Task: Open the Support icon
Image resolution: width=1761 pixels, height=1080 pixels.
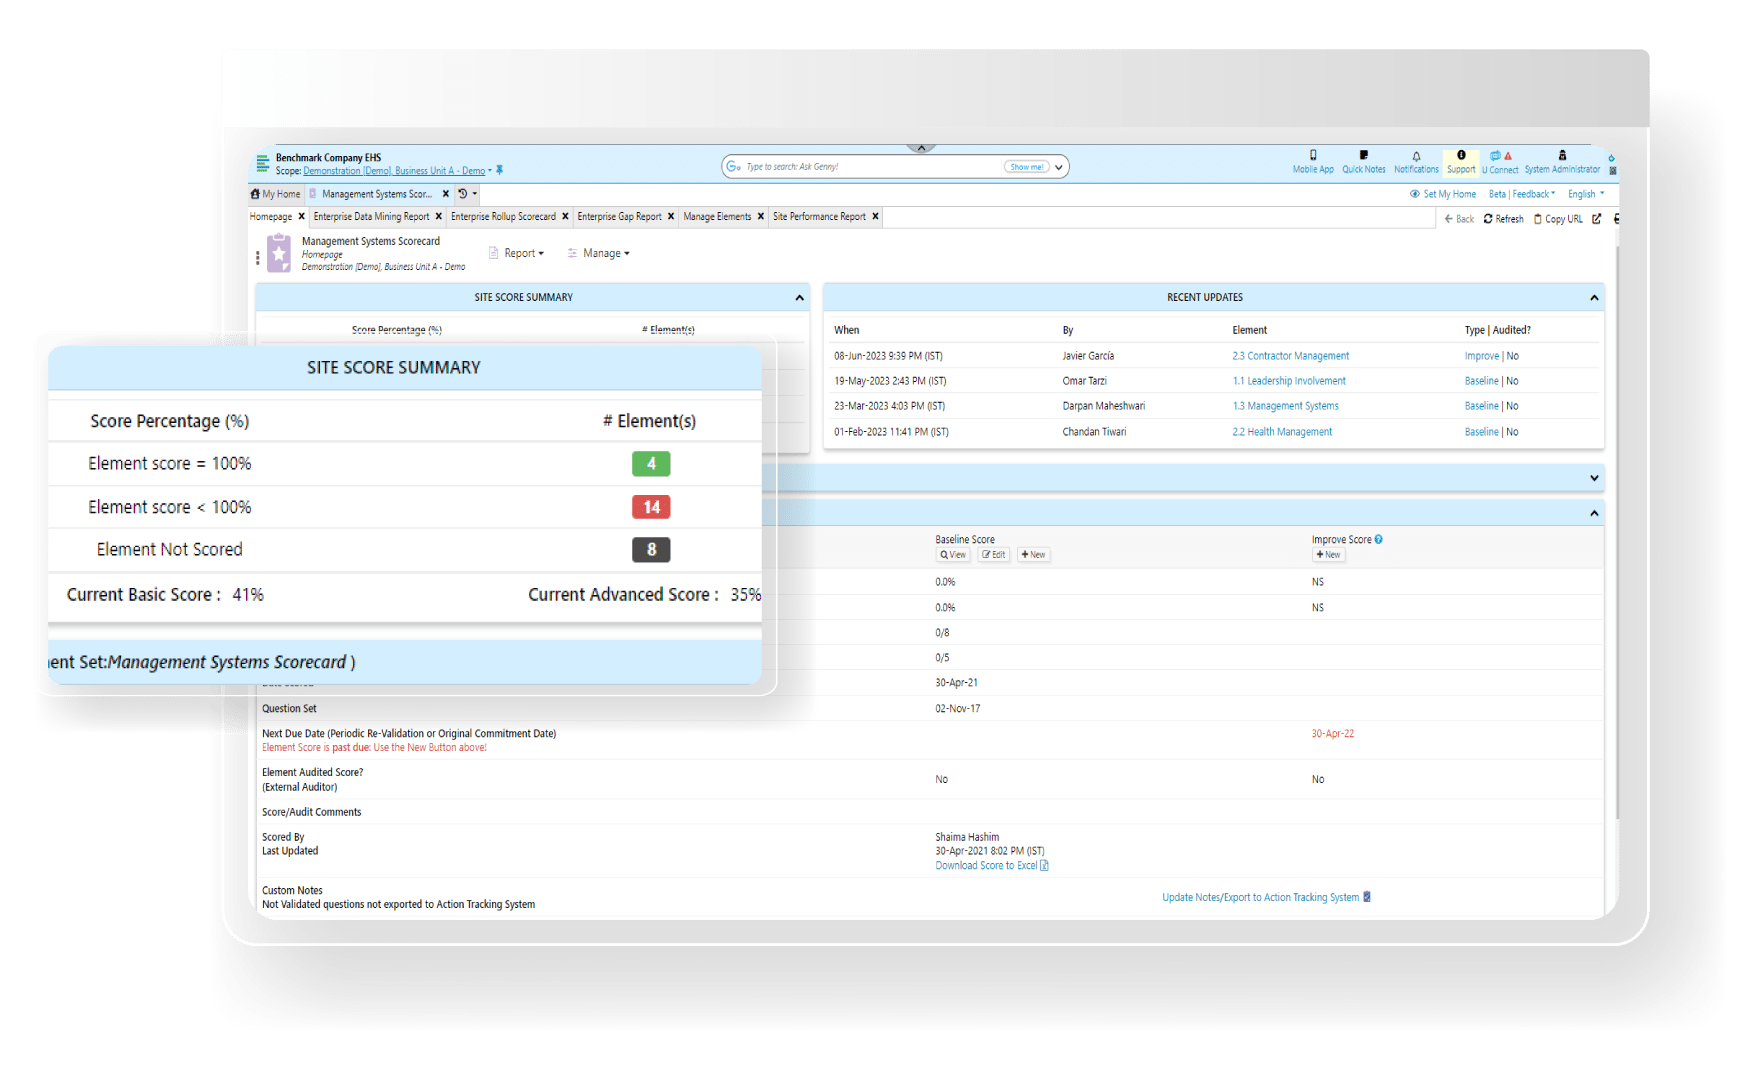Action: 1461,161
